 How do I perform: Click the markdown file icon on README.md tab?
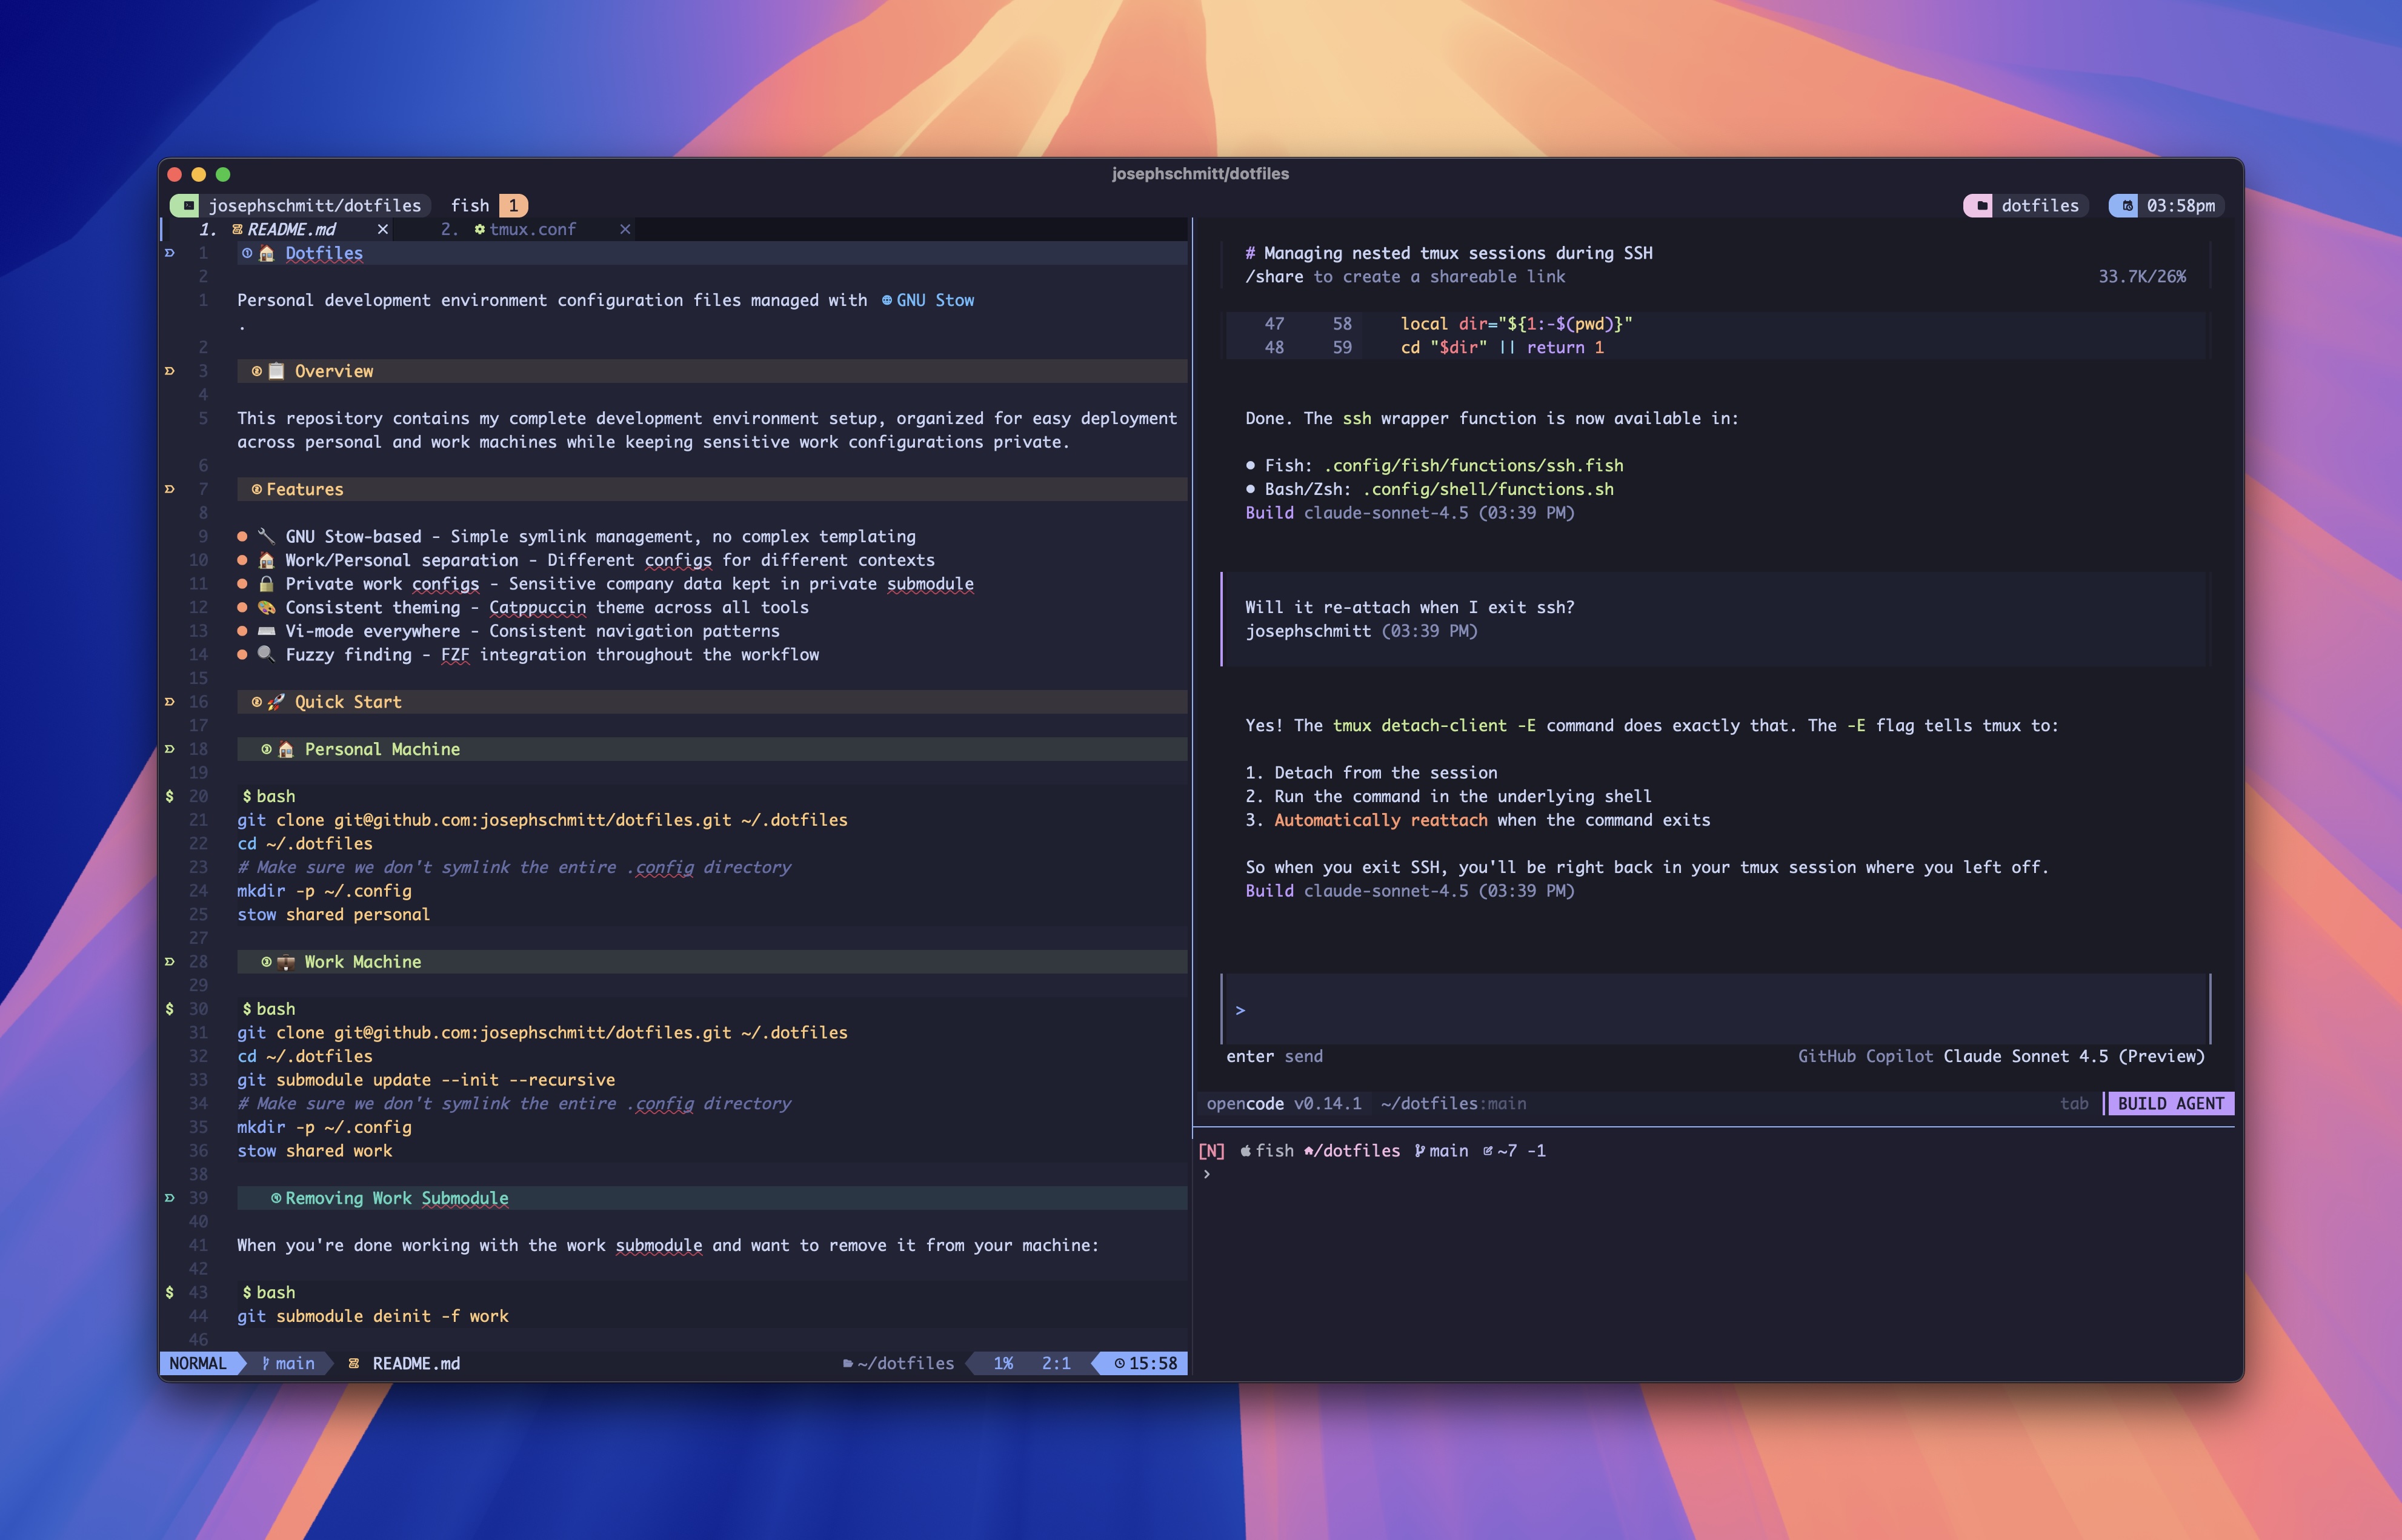point(238,229)
